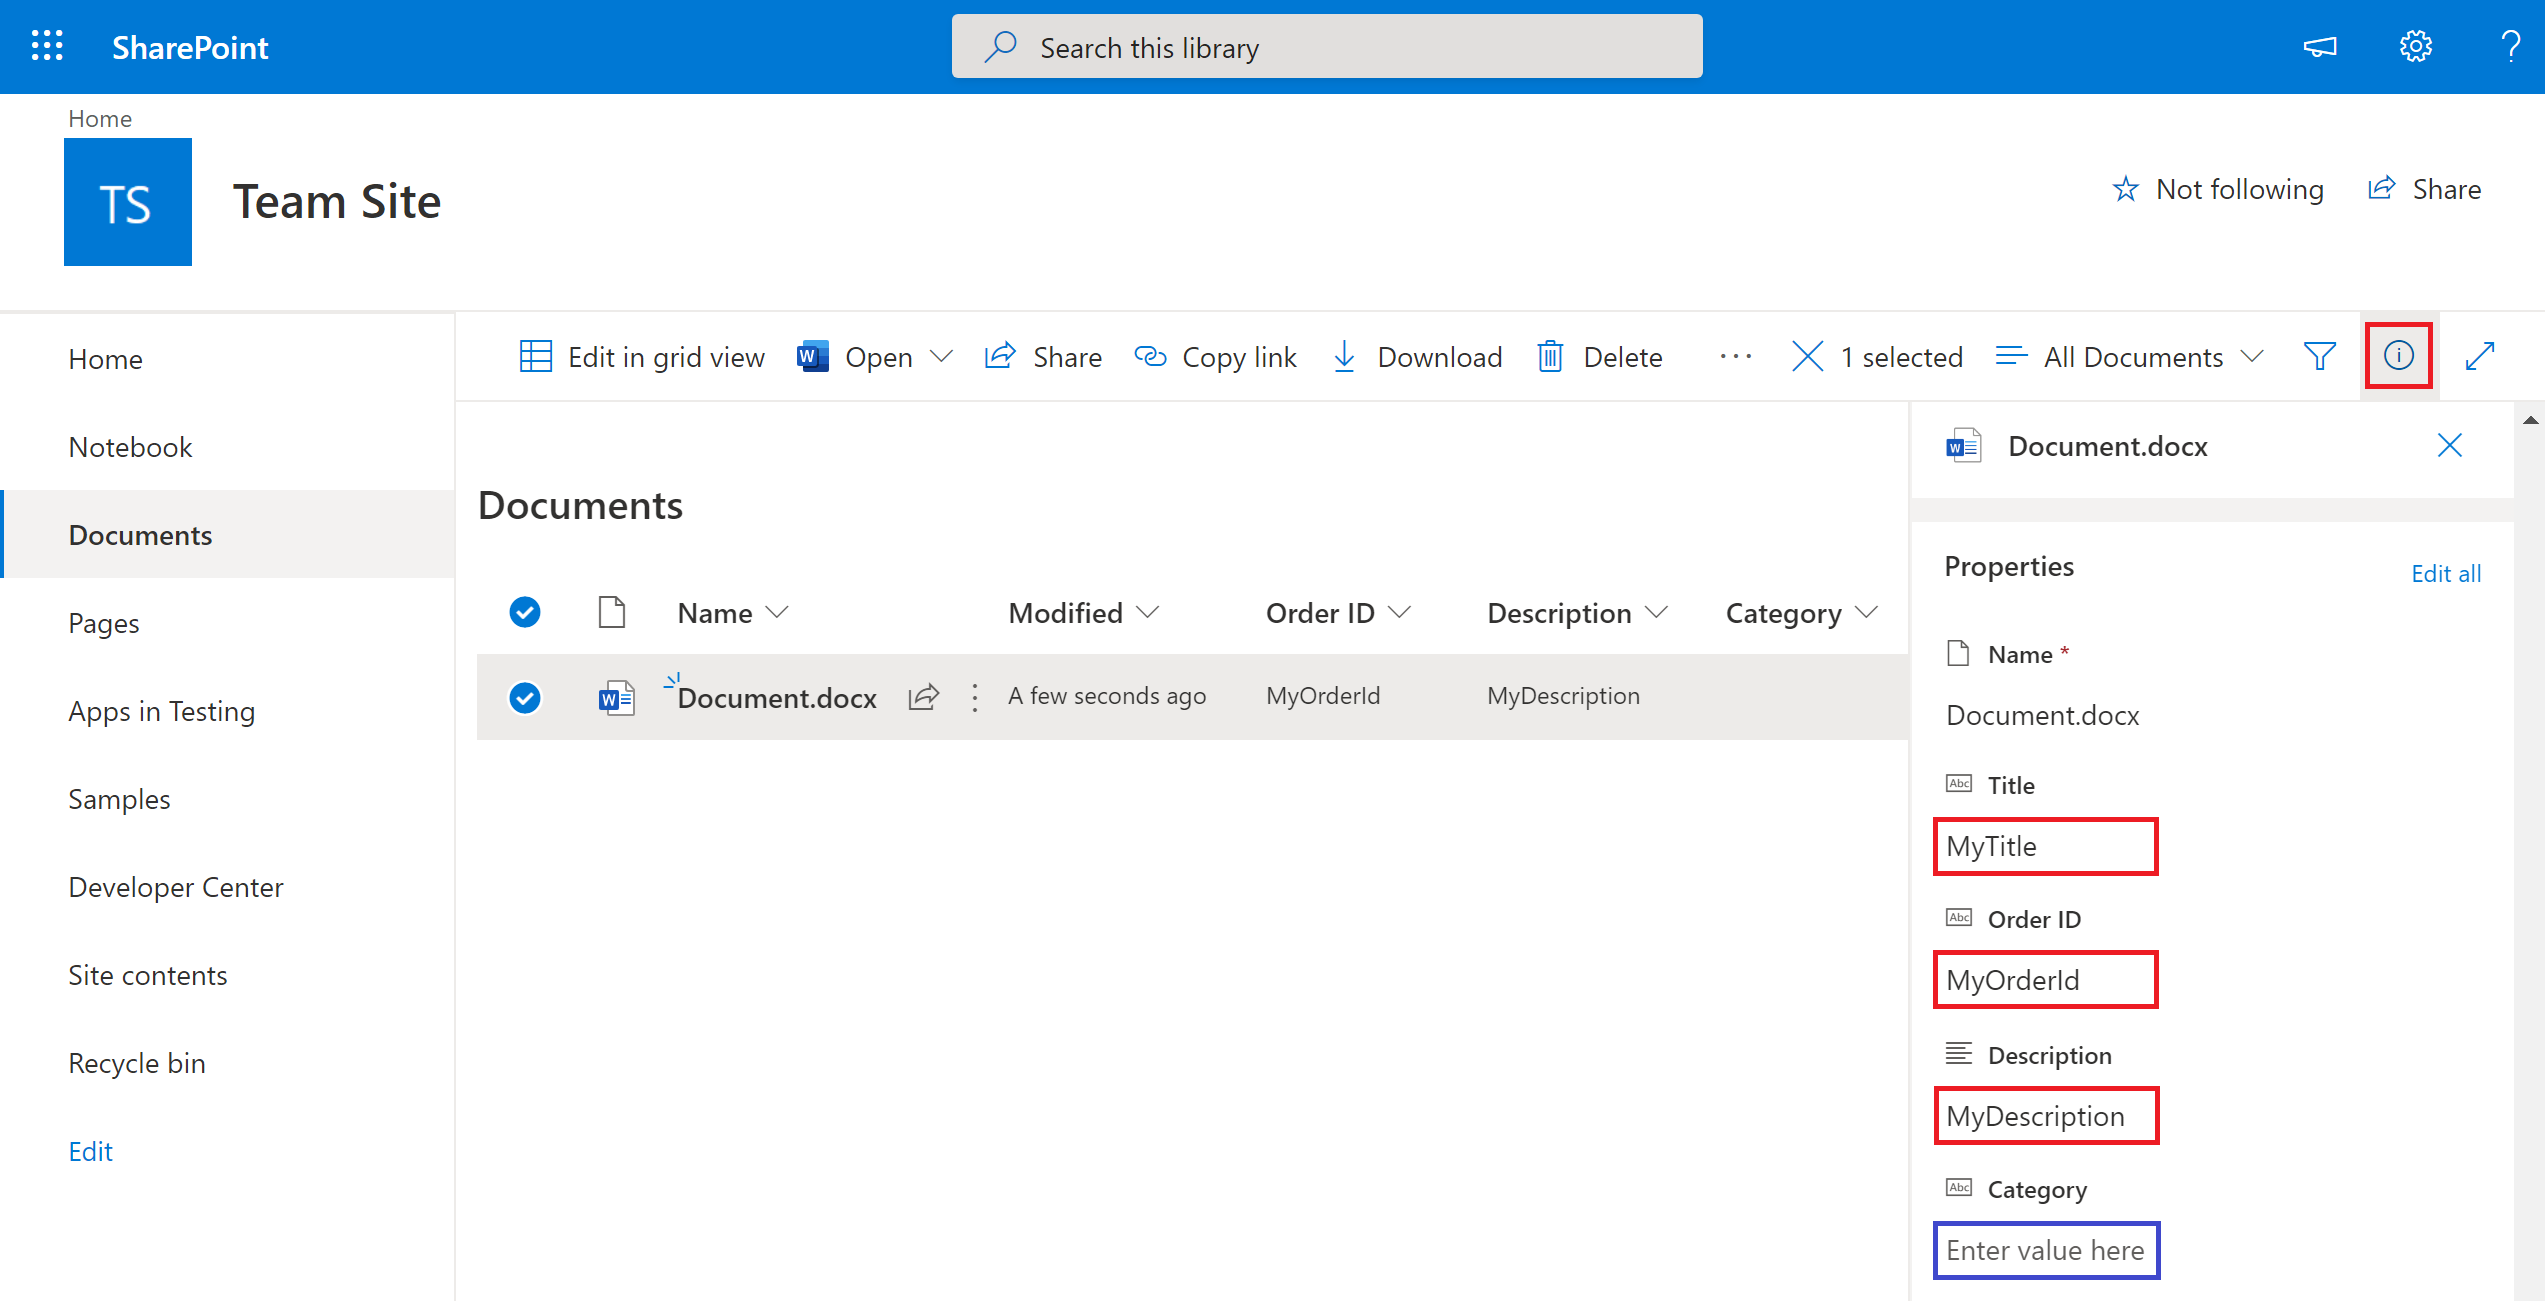Image resolution: width=2545 pixels, height=1301 pixels.
Task: Download the selected document
Action: (x=1417, y=357)
